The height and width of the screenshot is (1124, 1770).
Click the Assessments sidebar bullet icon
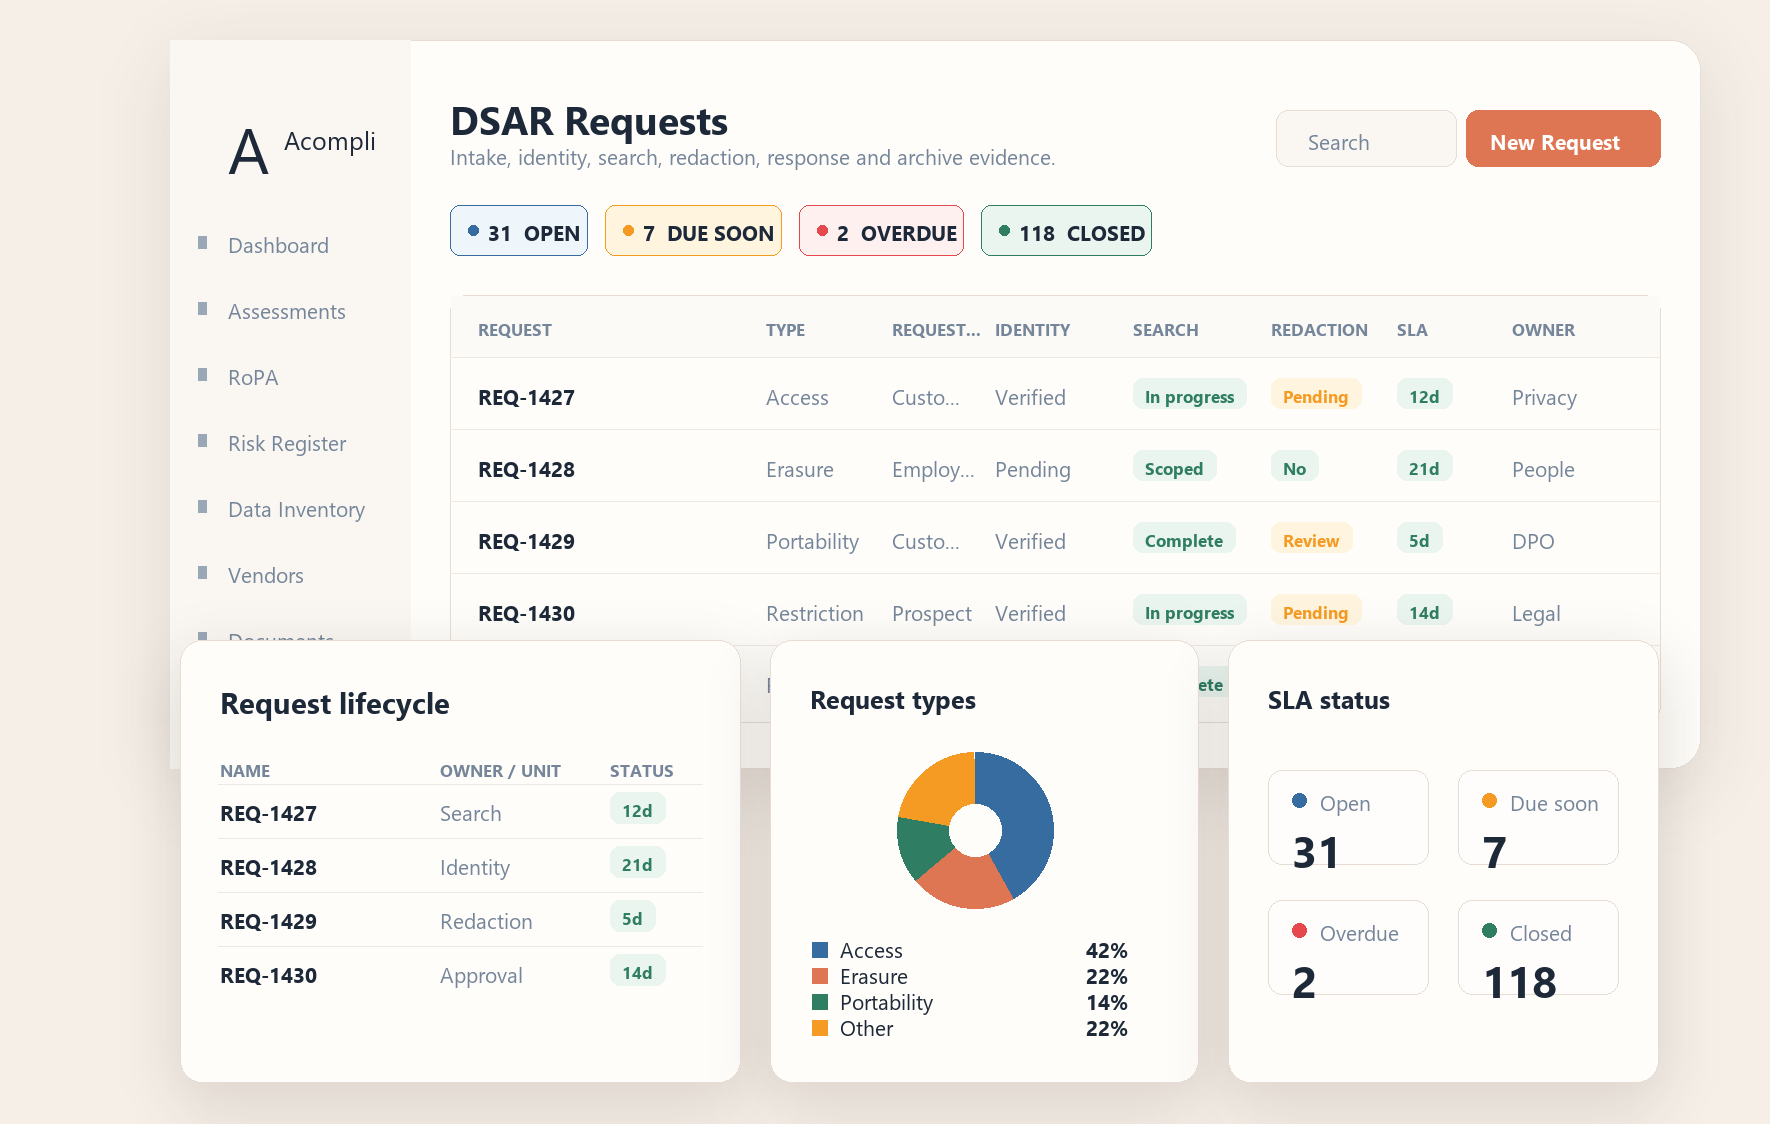coord(203,309)
